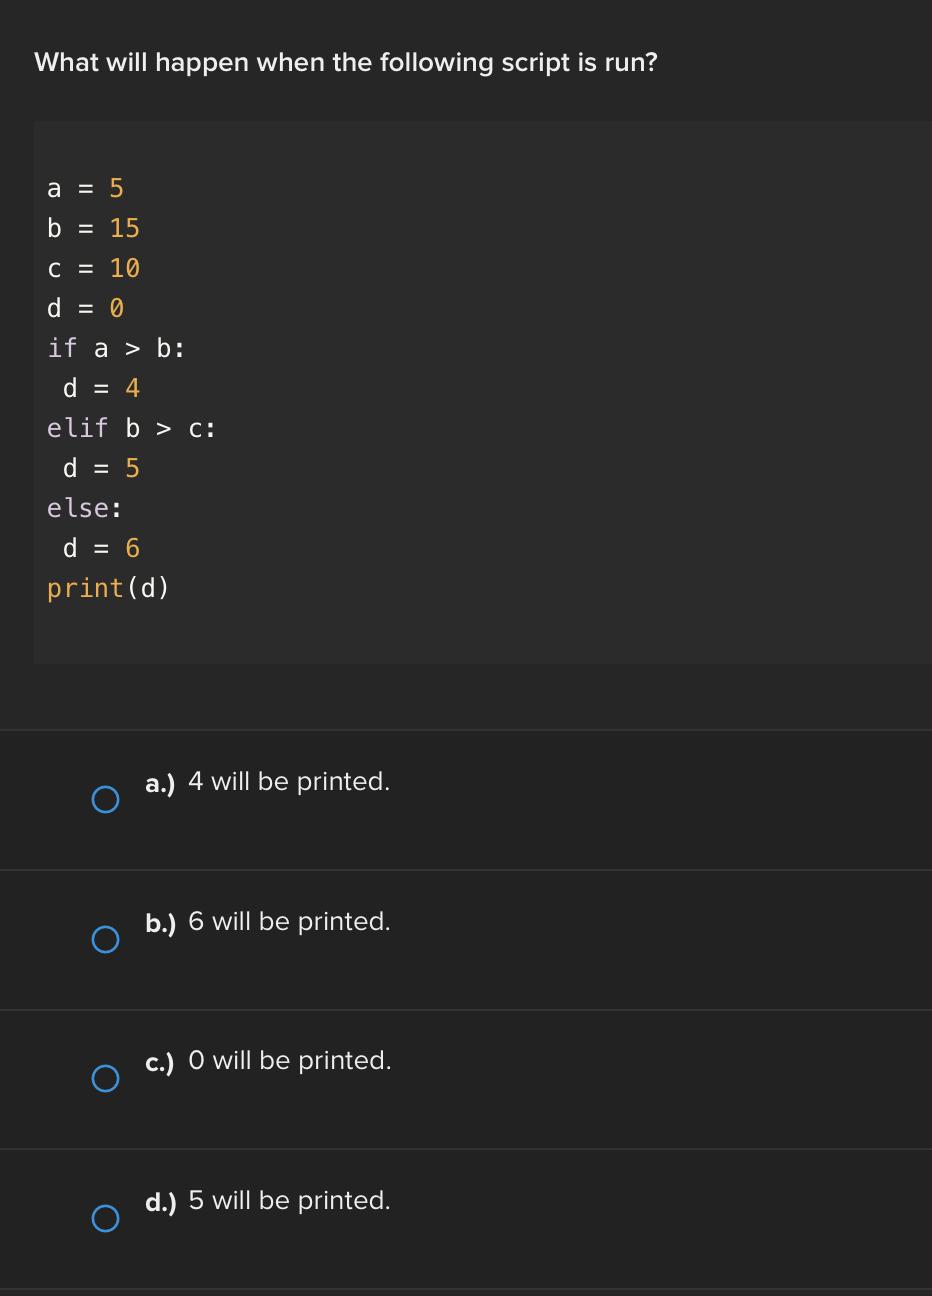Click the 'b.)' answer label text
932x1296 pixels.
[159, 923]
